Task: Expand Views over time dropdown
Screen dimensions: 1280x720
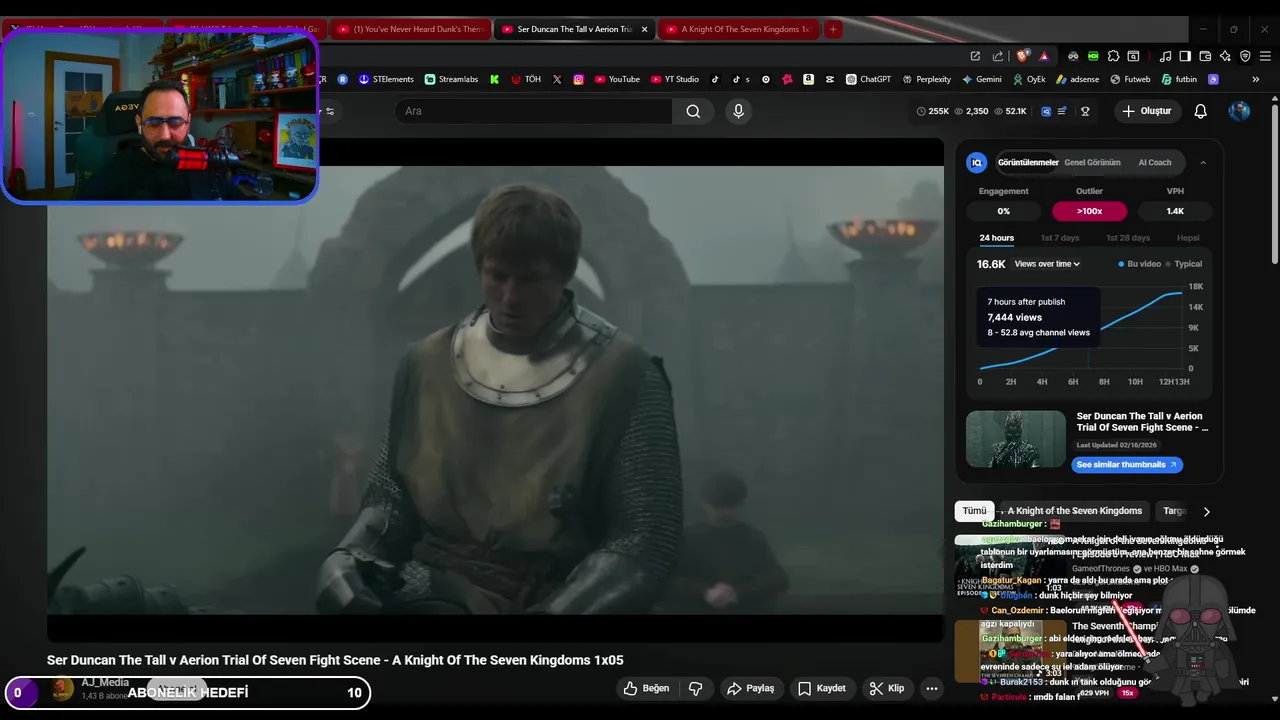Action: coord(1047,264)
